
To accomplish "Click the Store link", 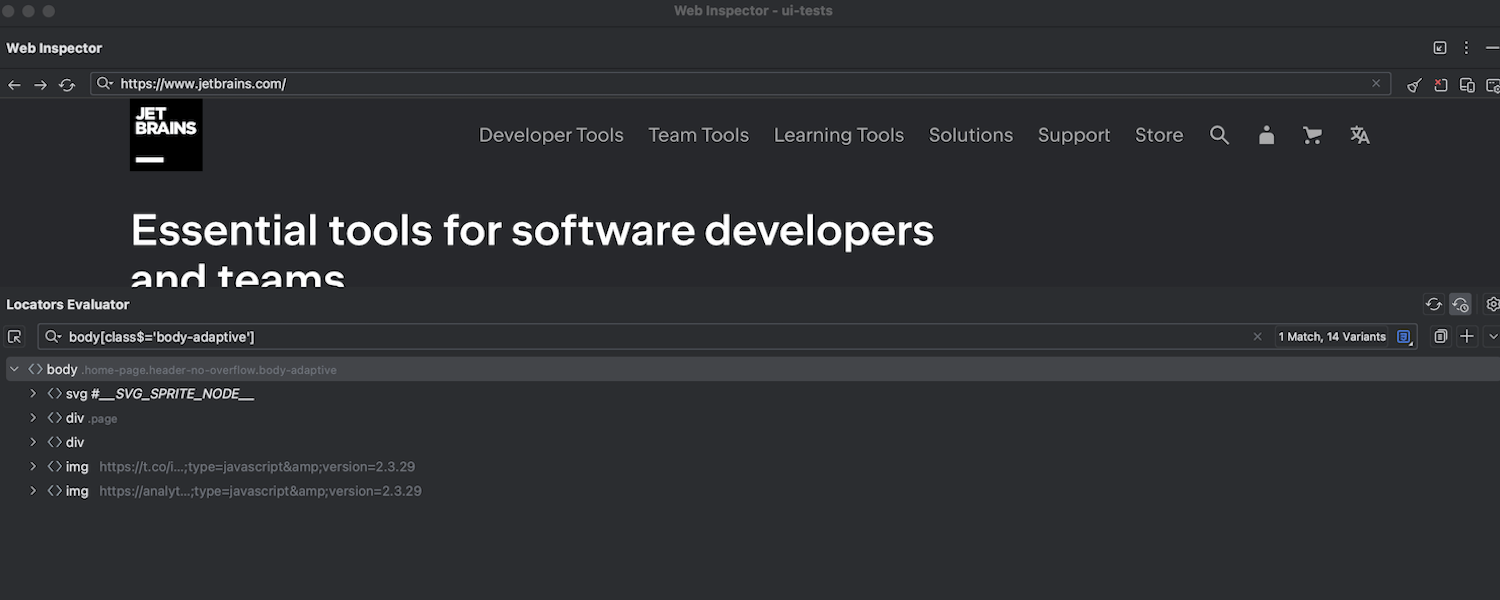I will point(1159,135).
